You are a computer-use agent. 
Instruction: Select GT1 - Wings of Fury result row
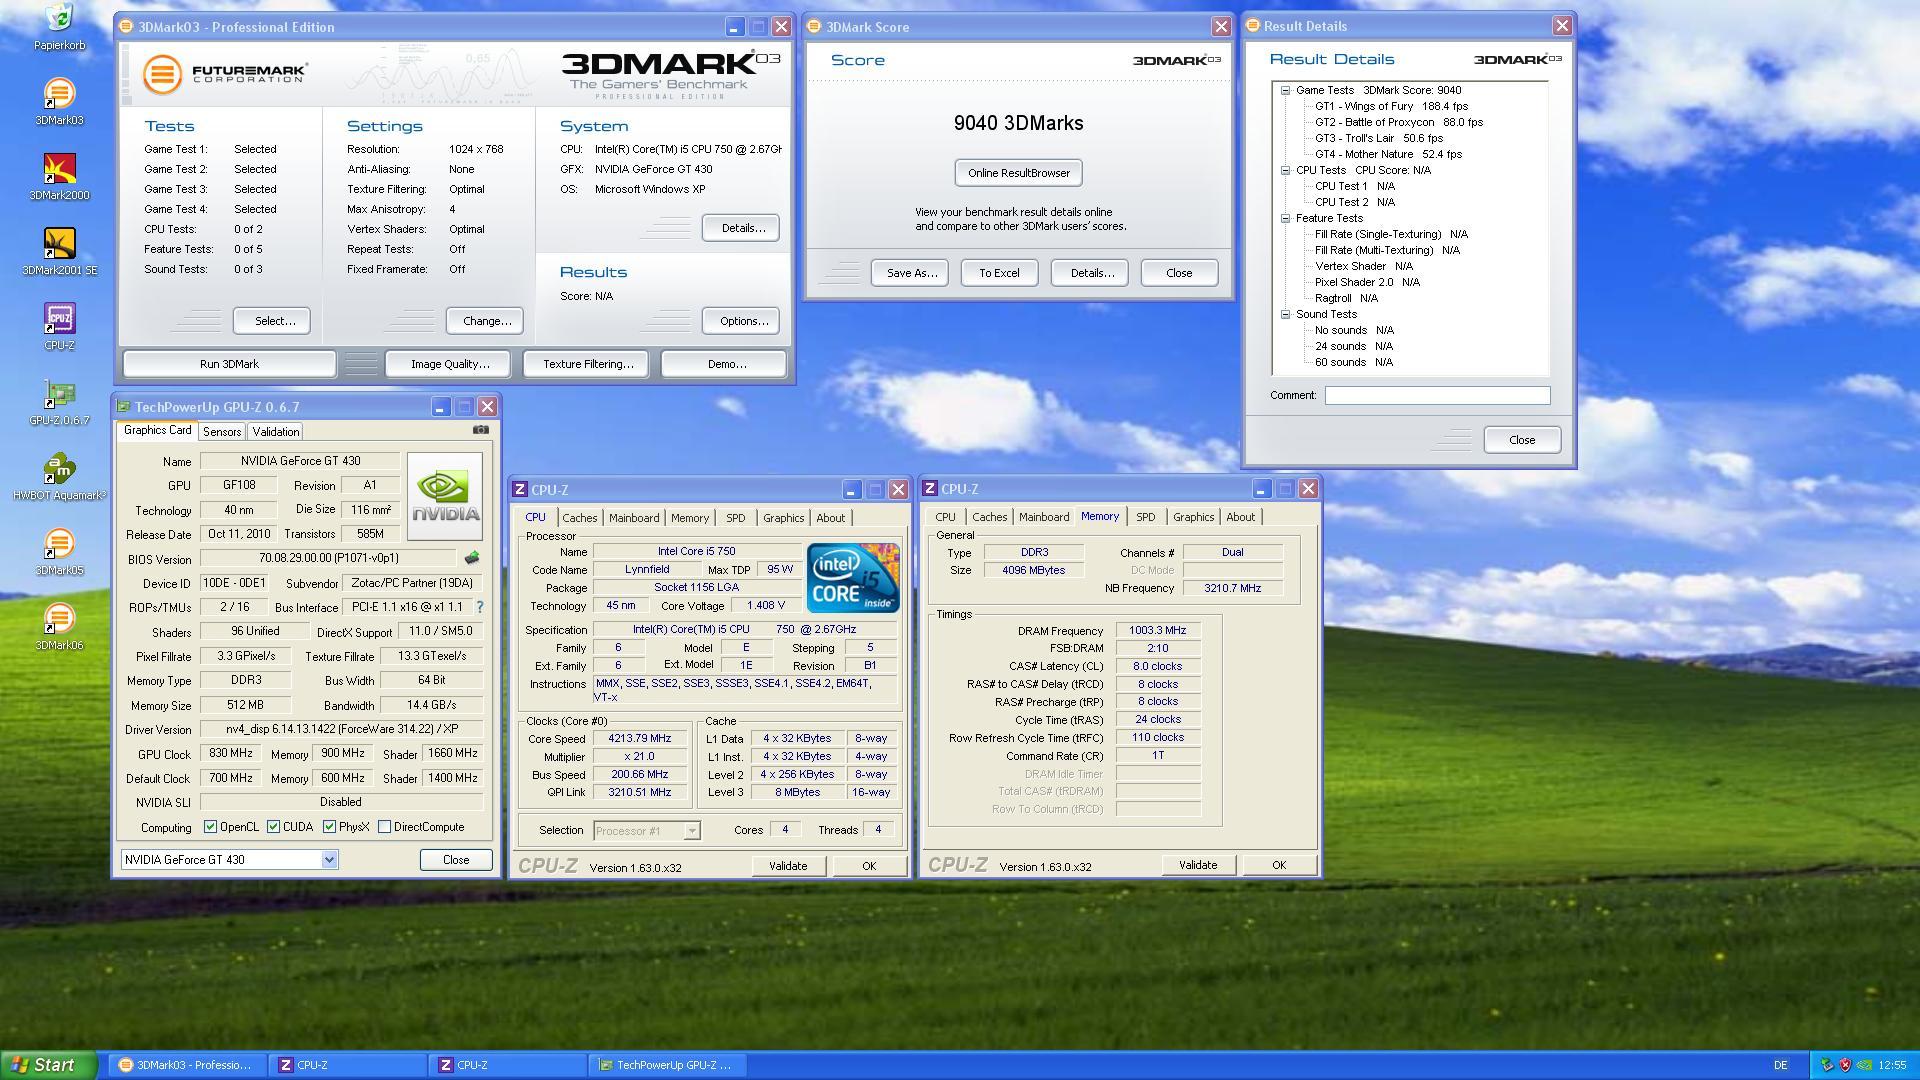[x=1391, y=106]
